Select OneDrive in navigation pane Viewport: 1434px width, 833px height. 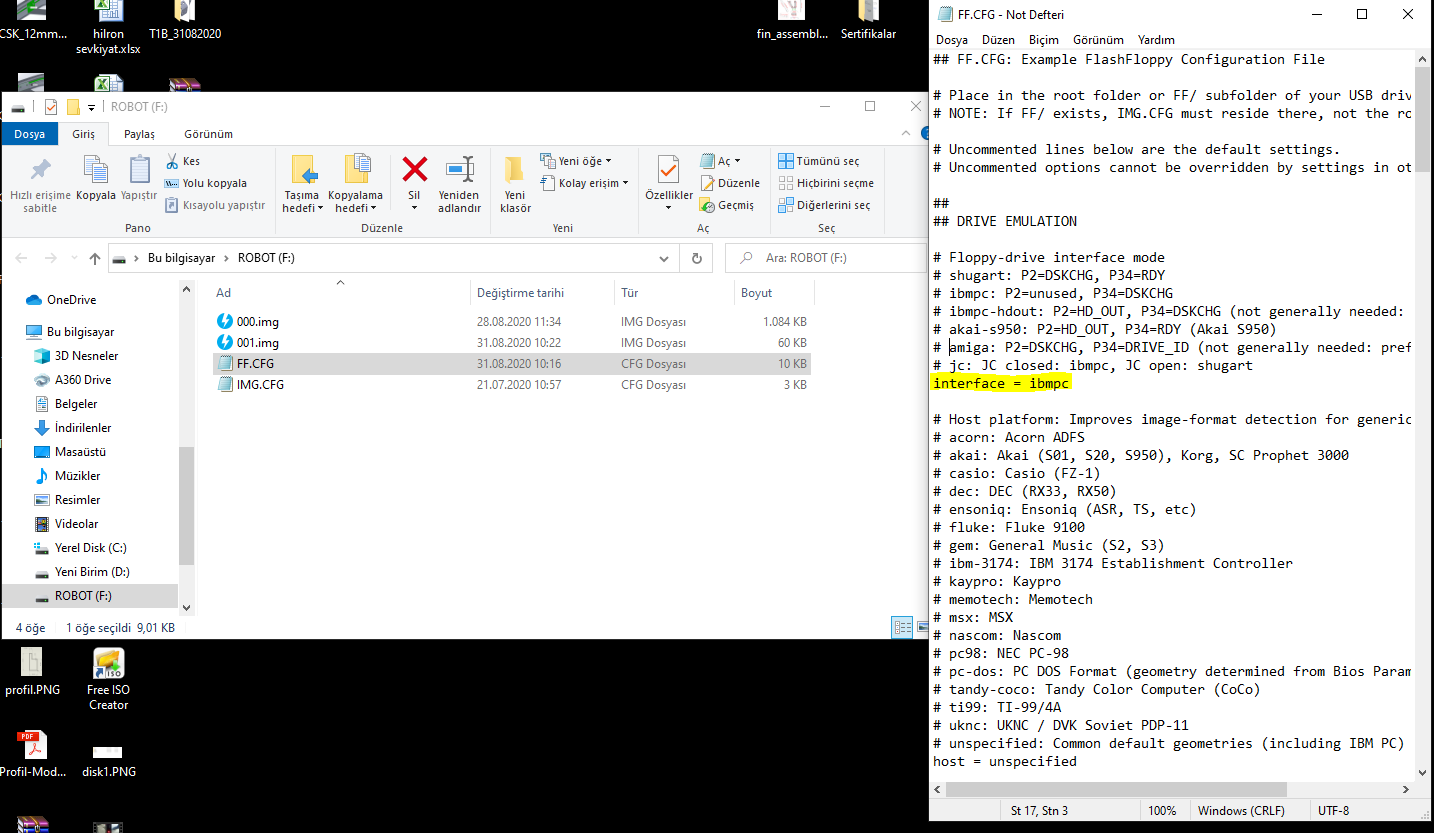pos(71,300)
